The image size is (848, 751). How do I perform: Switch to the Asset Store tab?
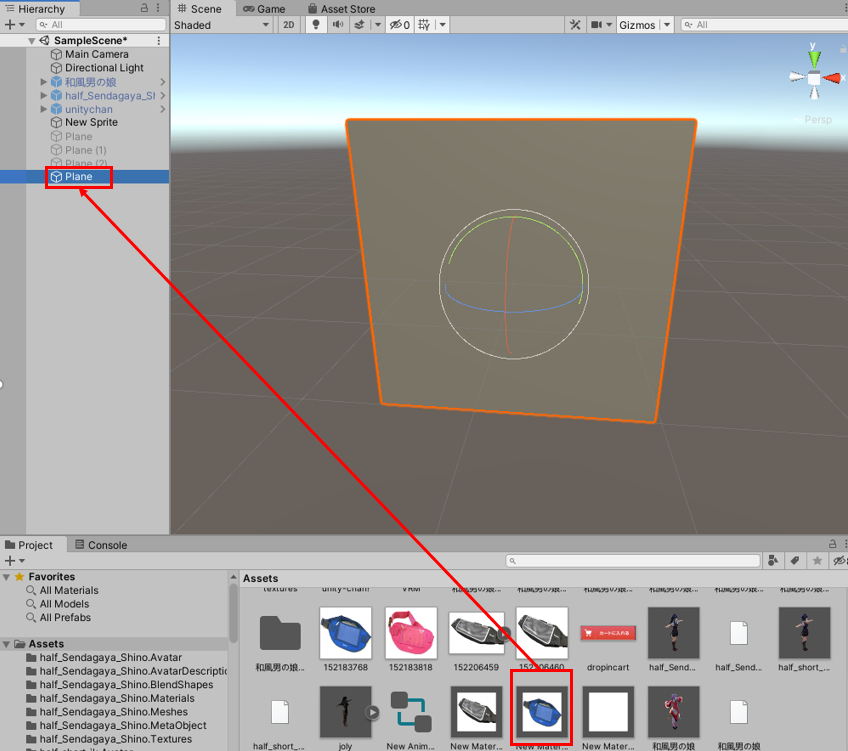342,9
